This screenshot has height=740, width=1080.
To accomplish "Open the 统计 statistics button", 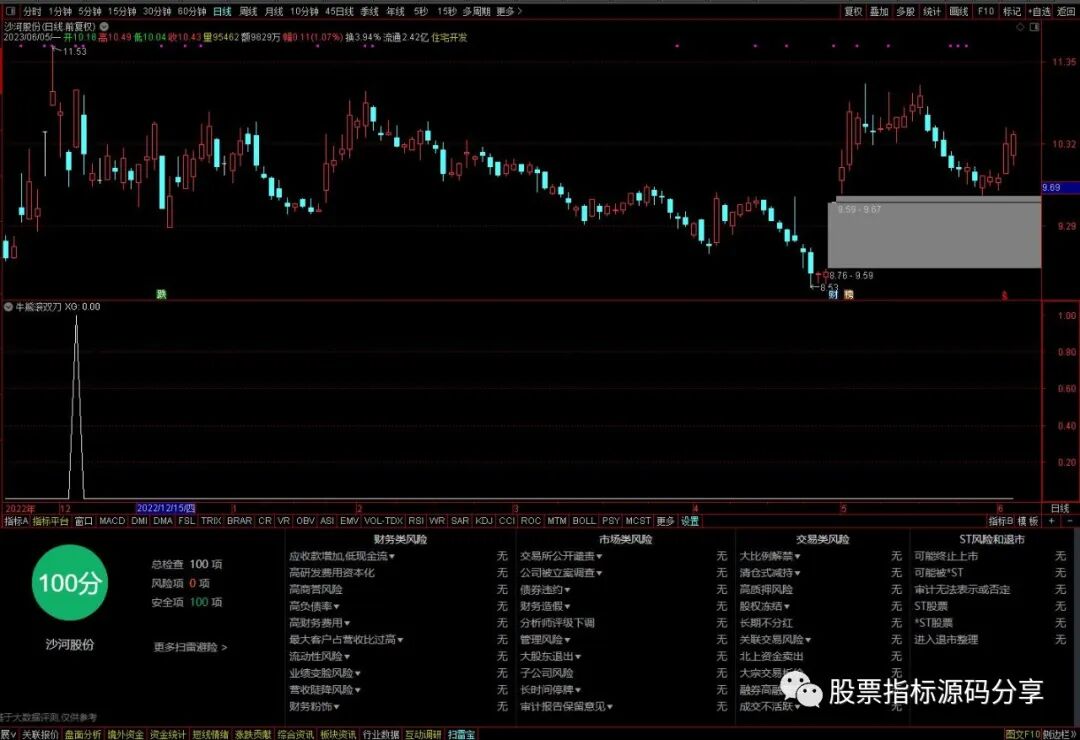I will click(932, 11).
